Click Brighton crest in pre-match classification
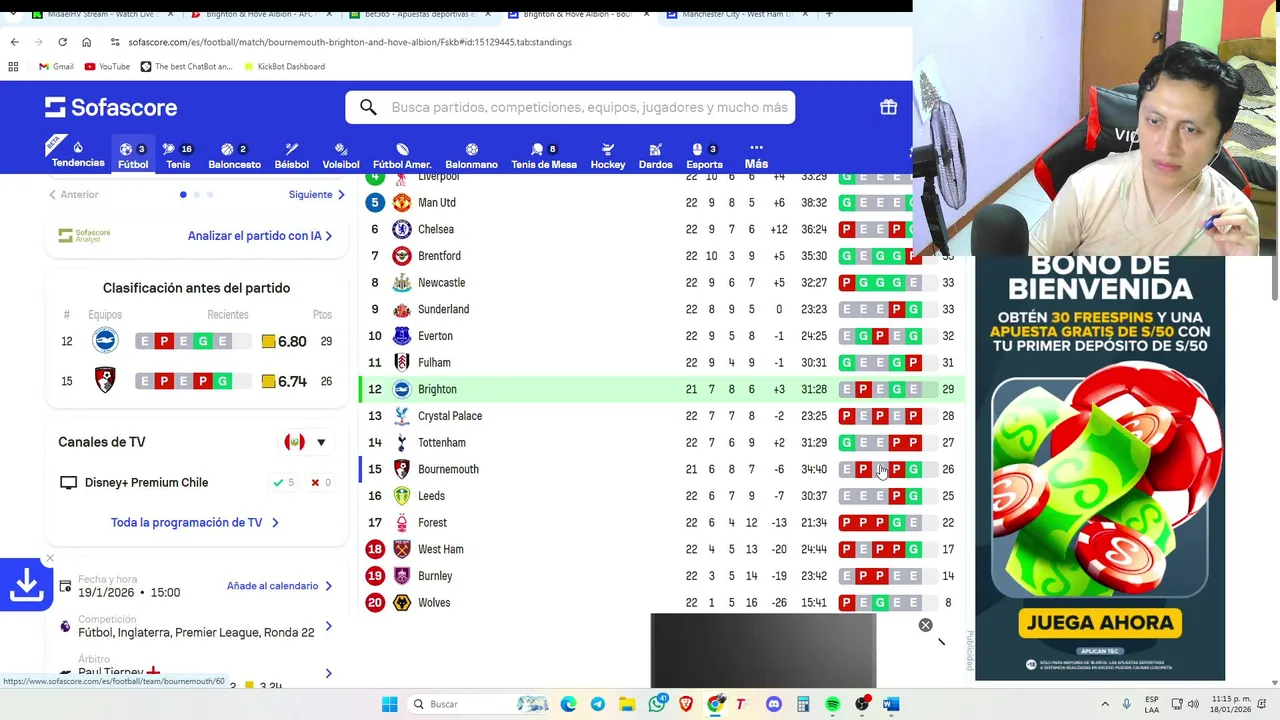 point(105,341)
